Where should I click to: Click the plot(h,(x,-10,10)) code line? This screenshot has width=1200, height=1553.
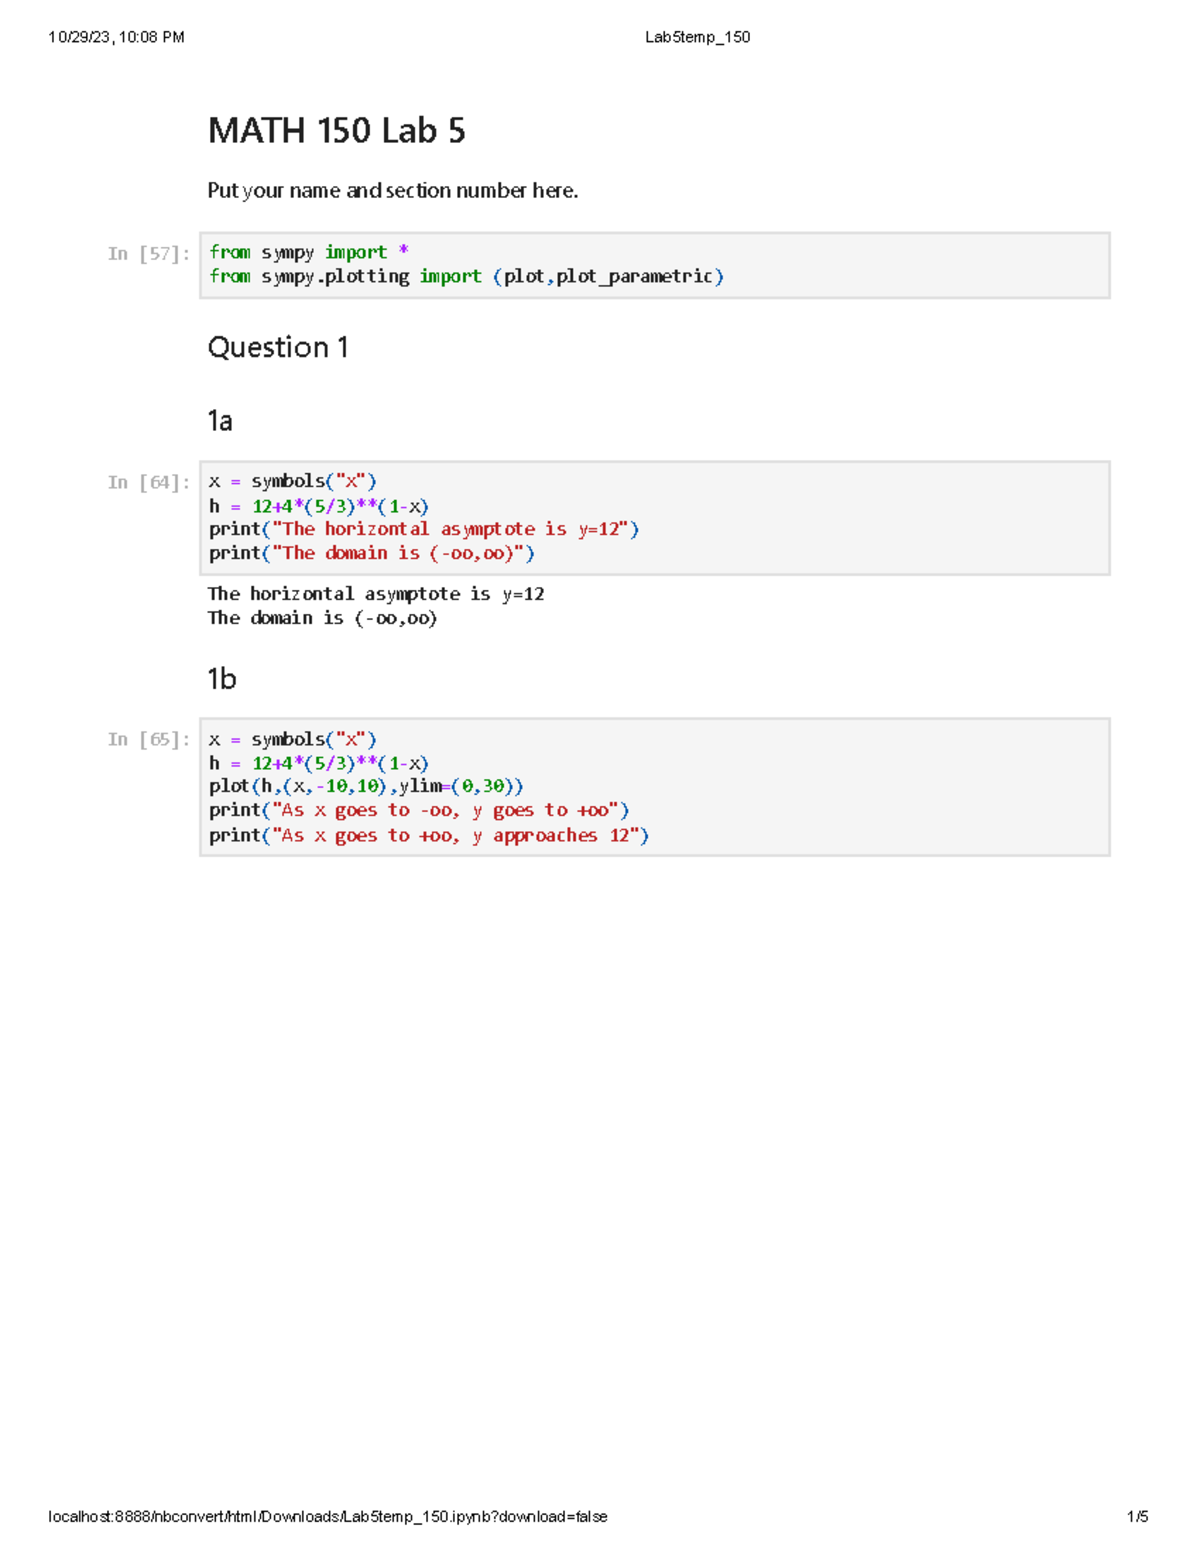pyautogui.click(x=365, y=786)
